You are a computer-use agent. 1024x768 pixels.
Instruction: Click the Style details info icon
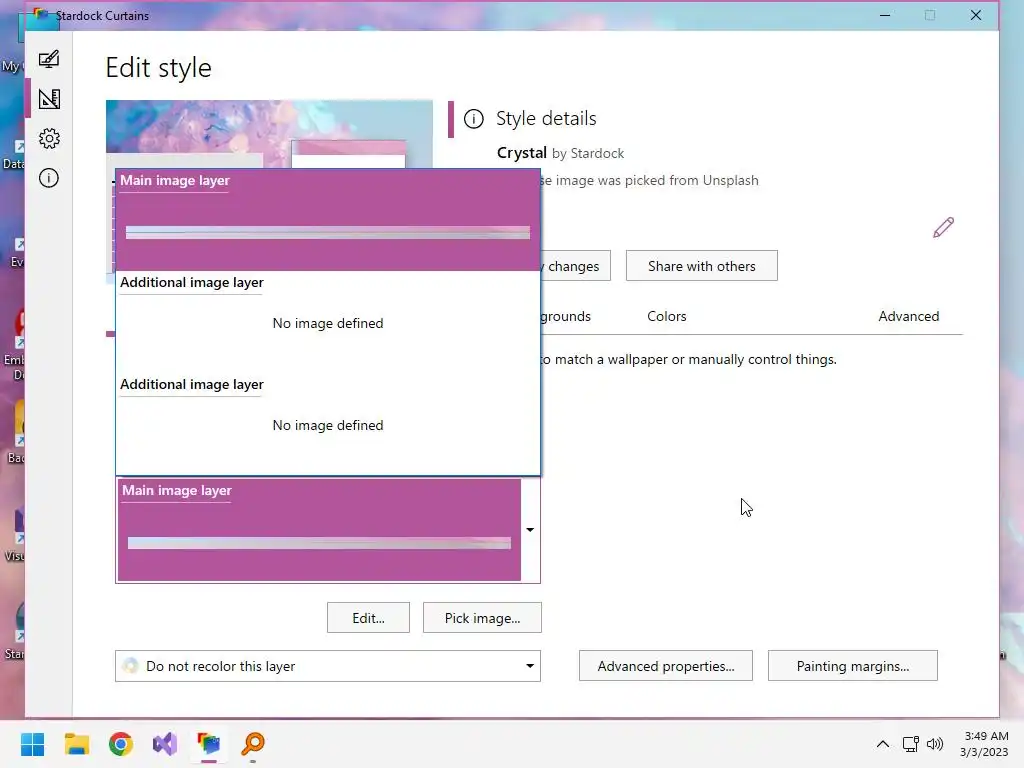473,119
